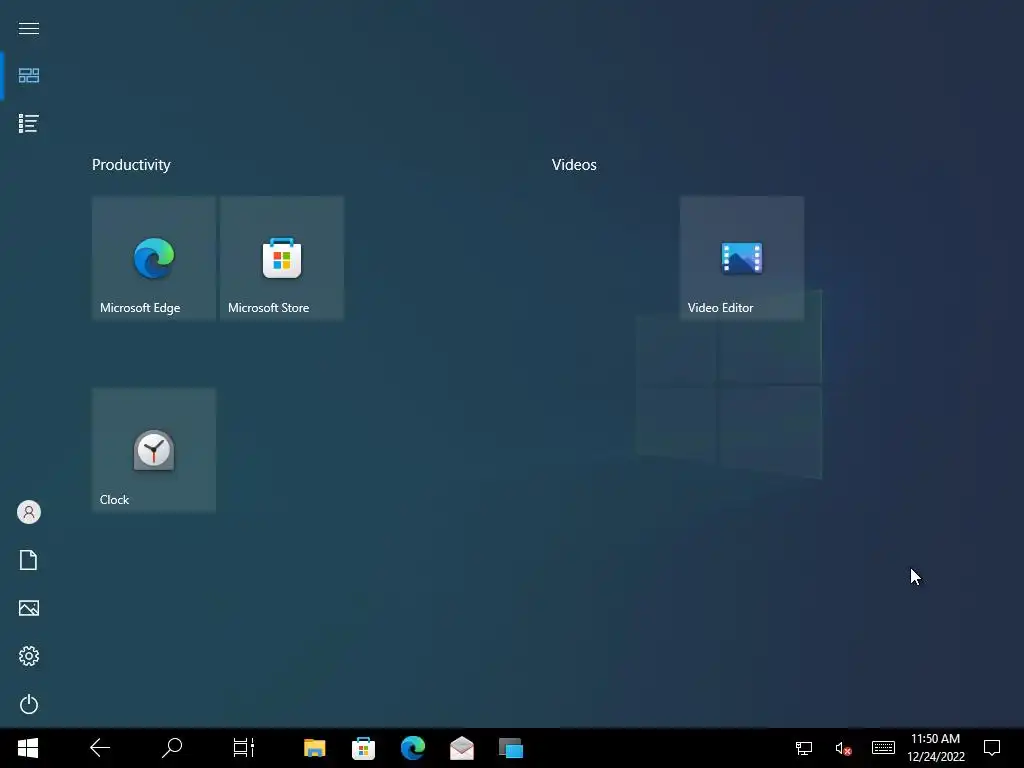This screenshot has height=768, width=1024.
Task: Launch Edge browser from taskbar
Action: (413, 748)
